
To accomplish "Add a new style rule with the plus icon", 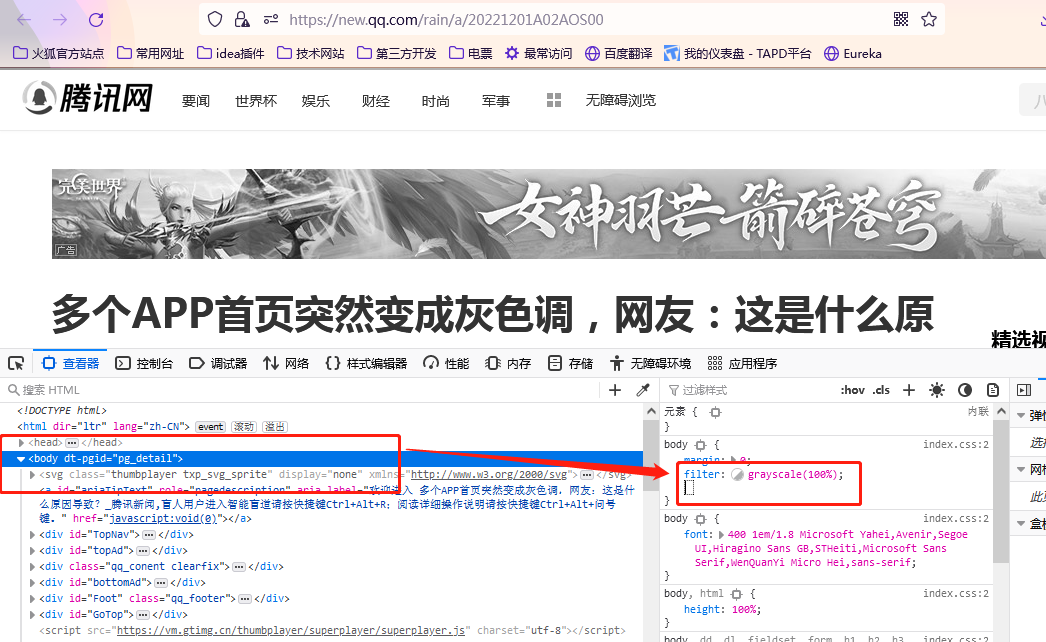I will click(x=909, y=390).
